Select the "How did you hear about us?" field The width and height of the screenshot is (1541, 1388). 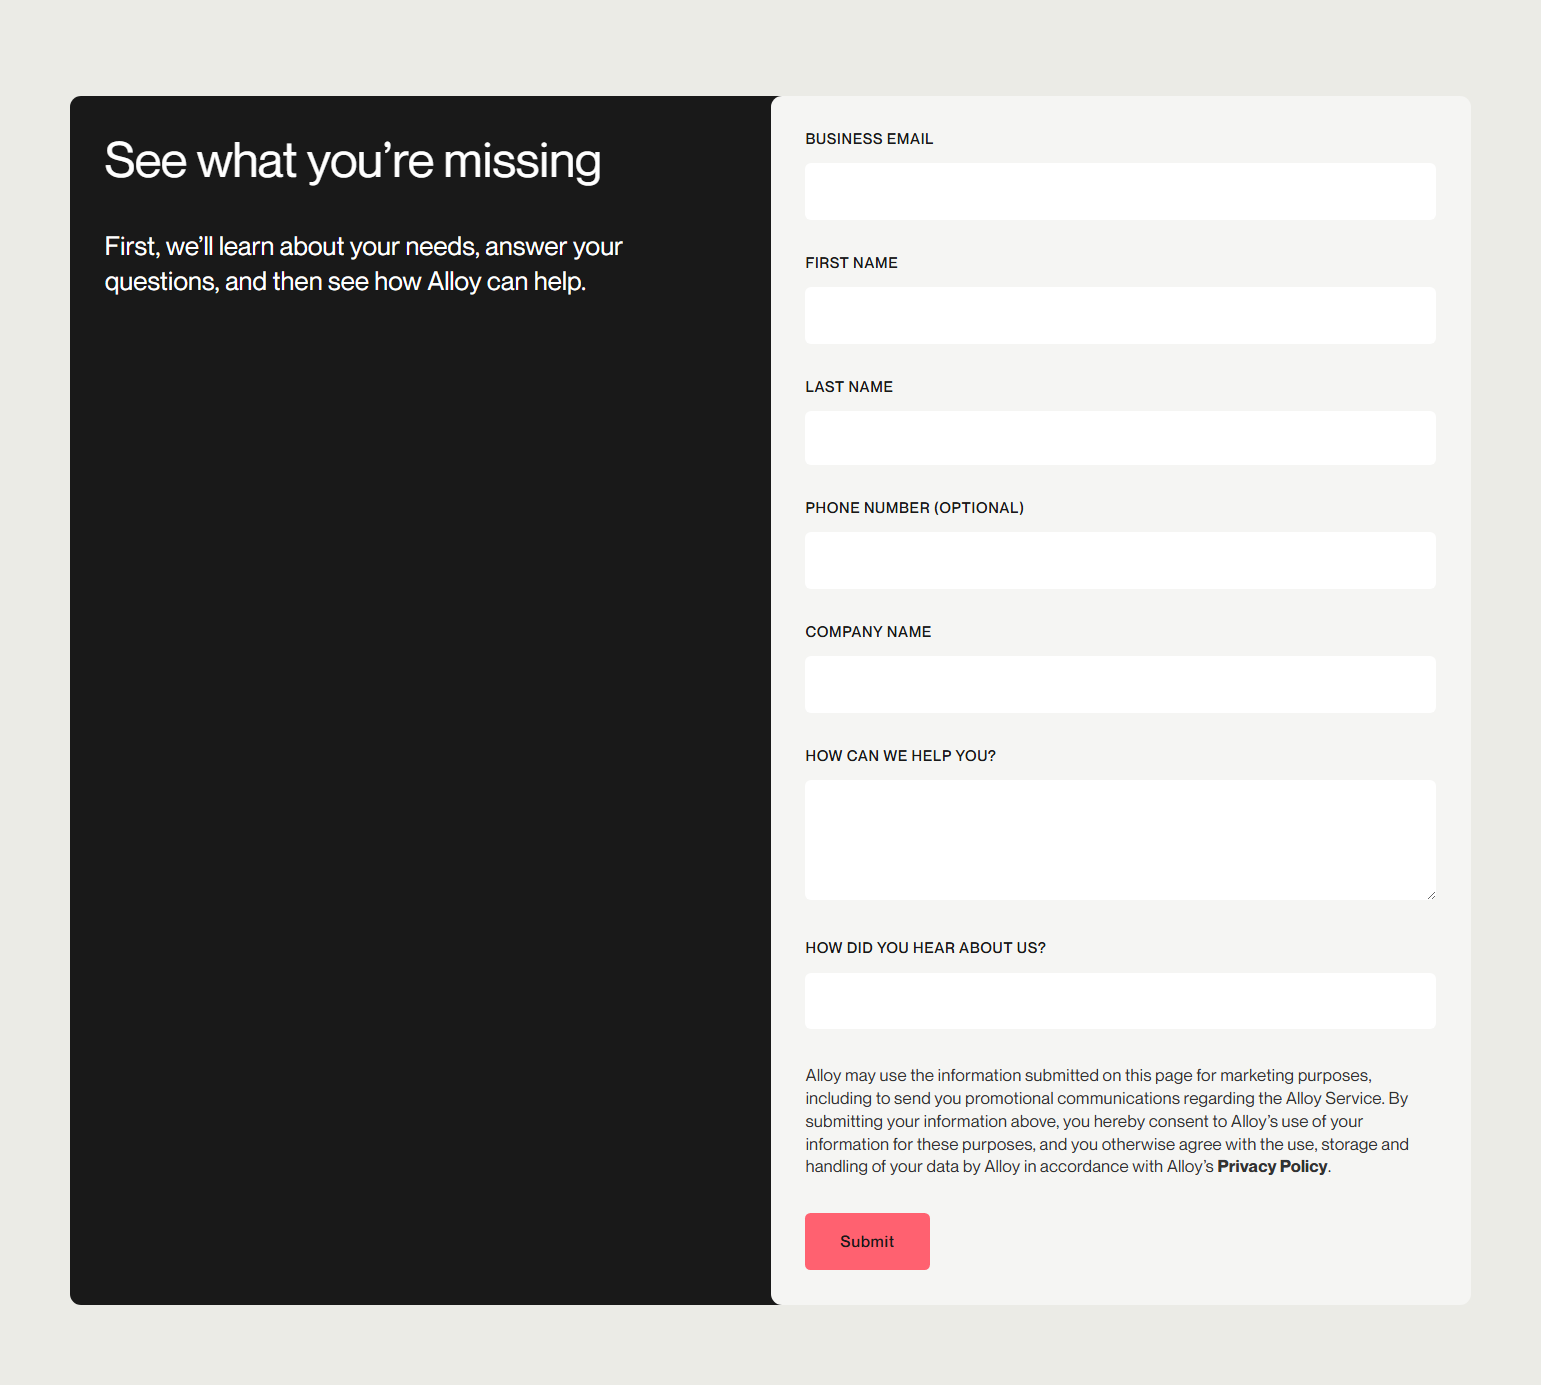tap(1120, 1001)
